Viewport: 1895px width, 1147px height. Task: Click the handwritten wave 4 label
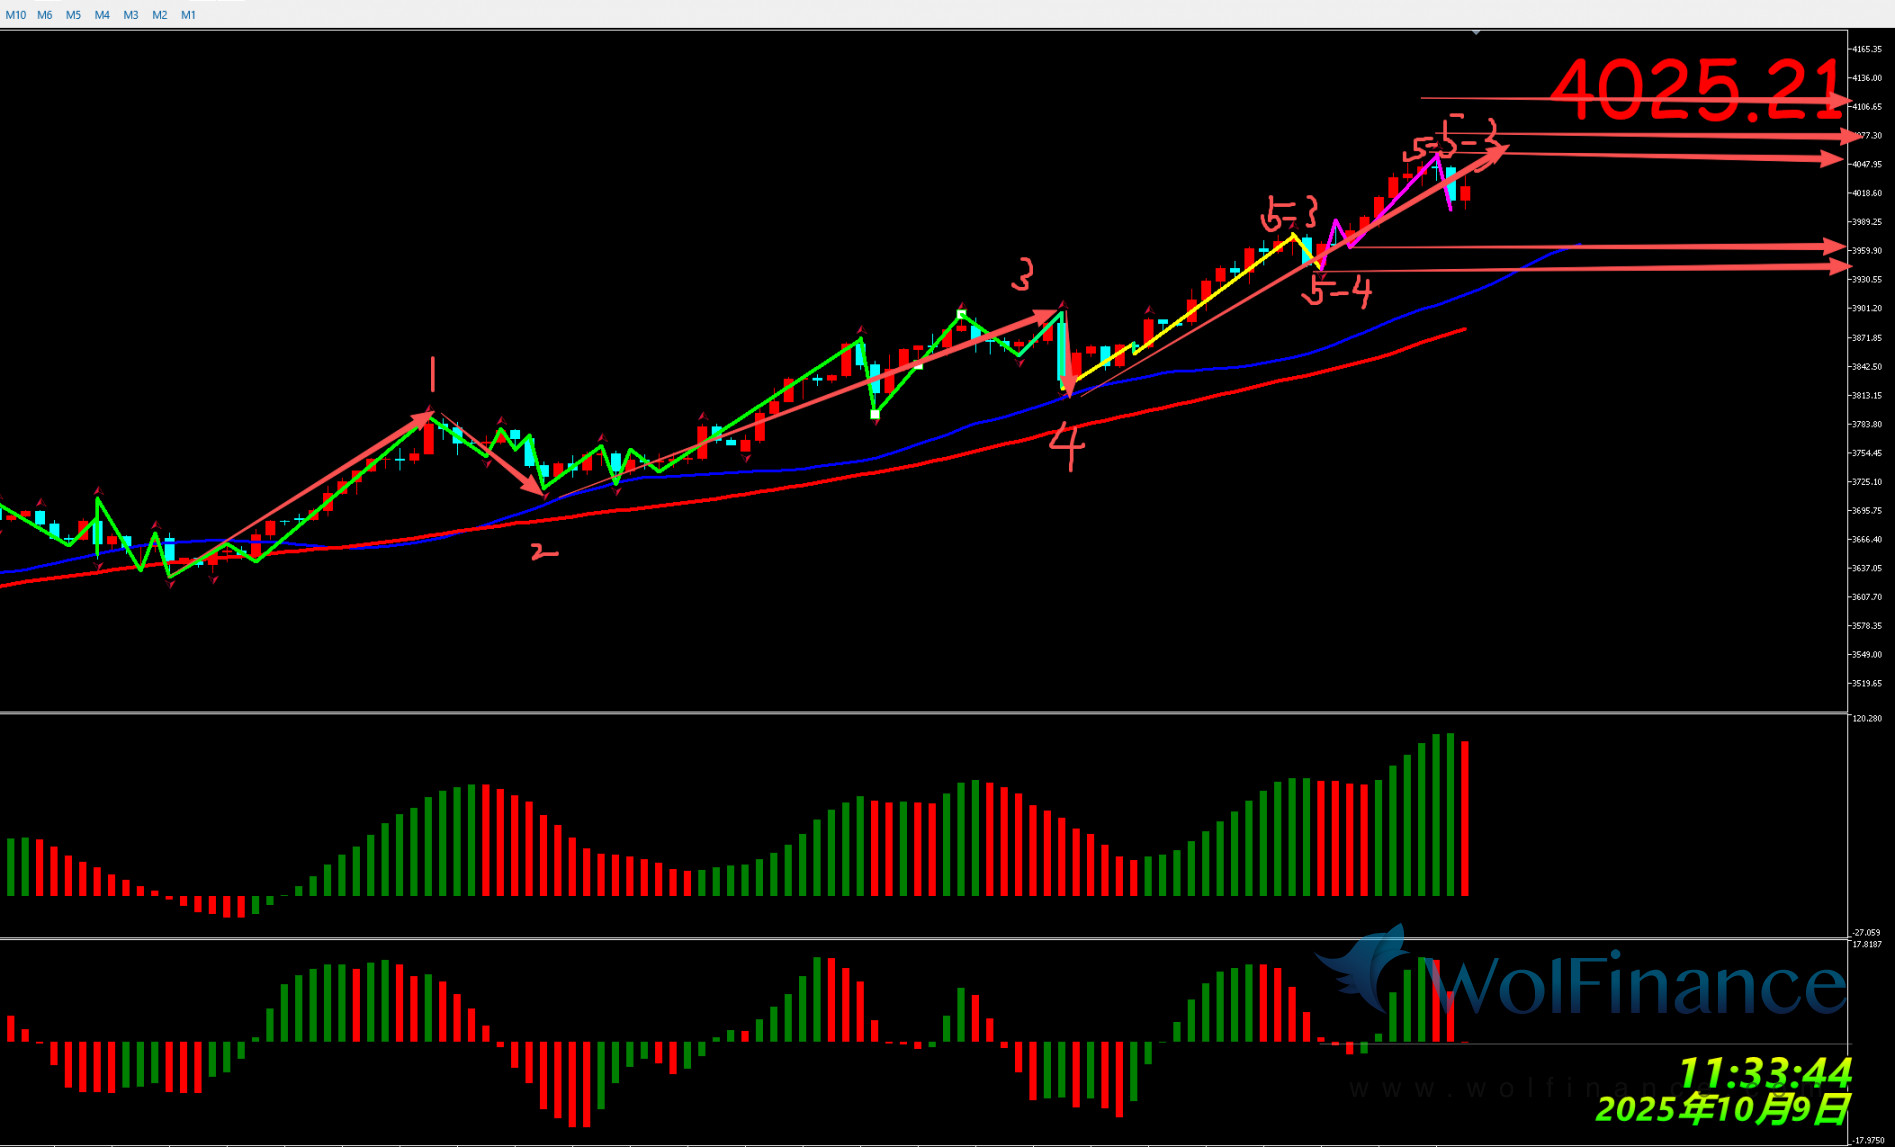1067,446
